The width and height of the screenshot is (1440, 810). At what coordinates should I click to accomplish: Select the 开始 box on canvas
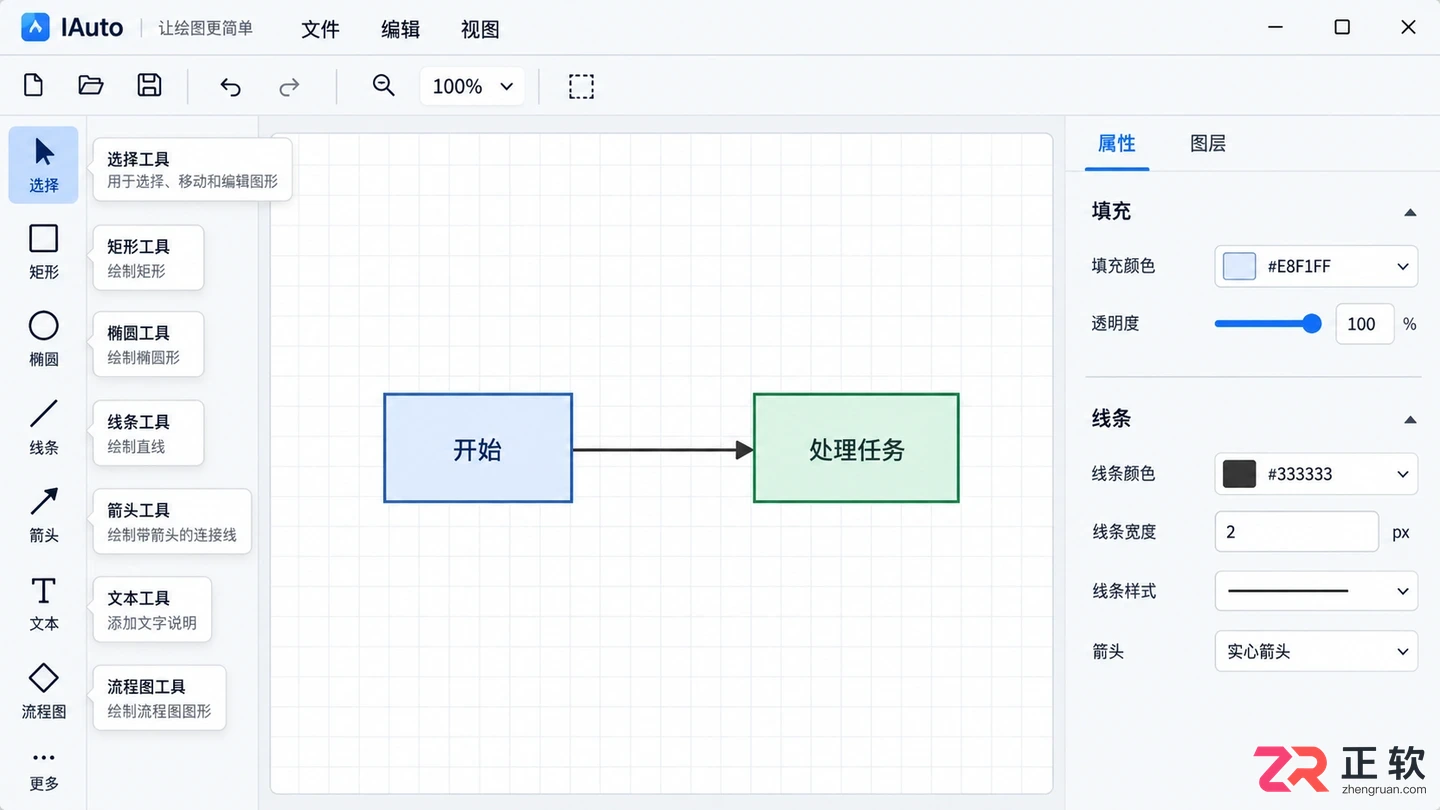(478, 448)
